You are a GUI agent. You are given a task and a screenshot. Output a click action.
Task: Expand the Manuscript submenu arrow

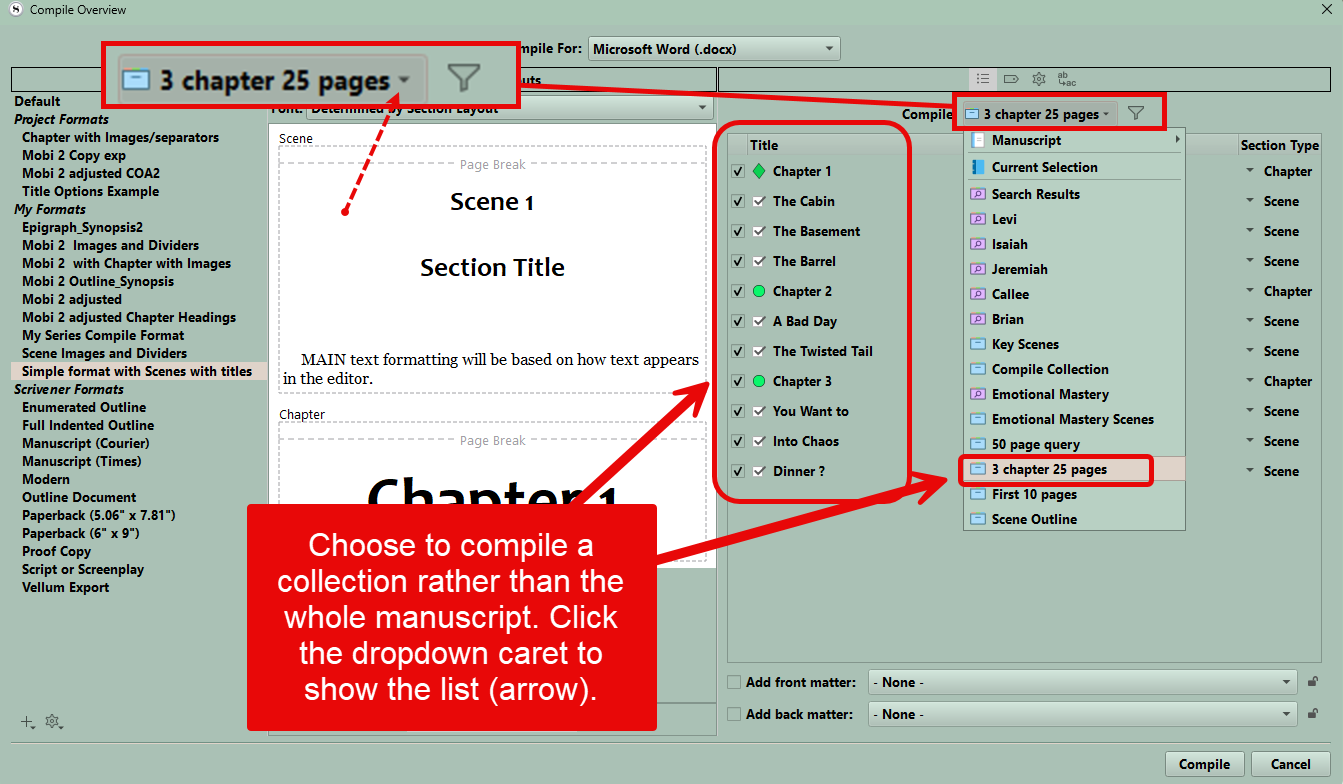tap(1178, 141)
